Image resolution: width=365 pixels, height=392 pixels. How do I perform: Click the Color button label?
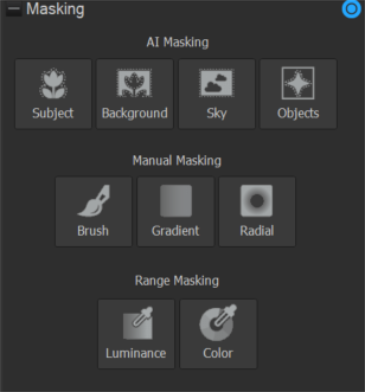tap(218, 353)
